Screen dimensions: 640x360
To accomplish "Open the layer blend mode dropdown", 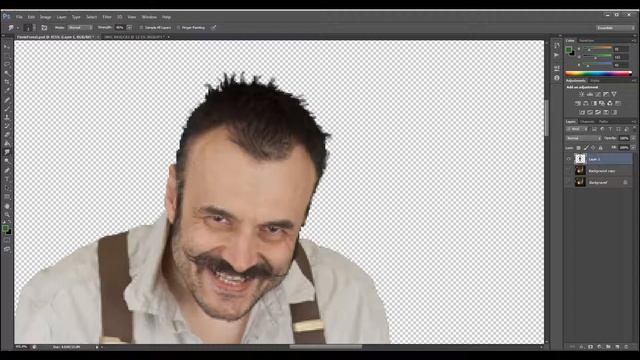I will coord(584,138).
